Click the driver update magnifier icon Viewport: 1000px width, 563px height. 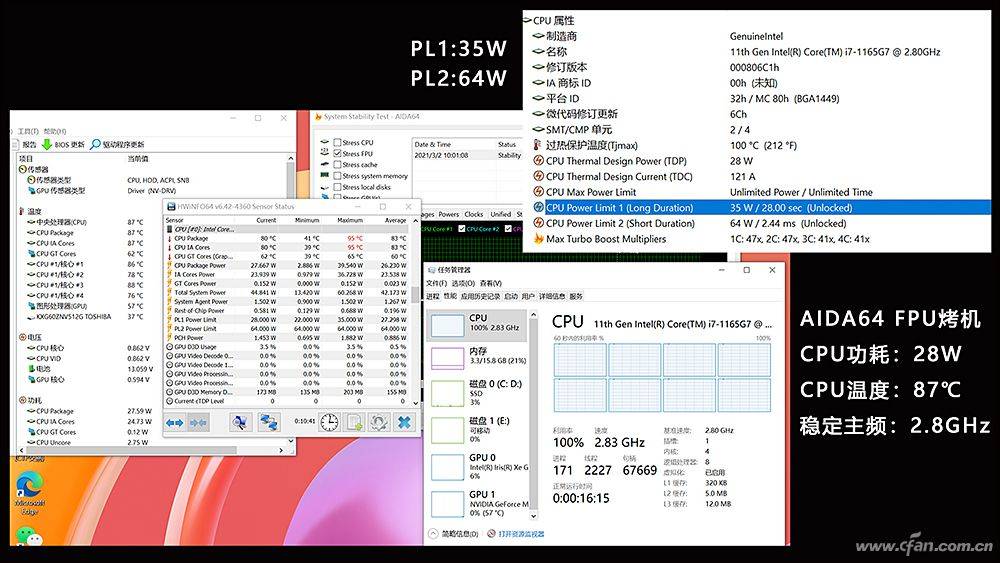point(96,144)
